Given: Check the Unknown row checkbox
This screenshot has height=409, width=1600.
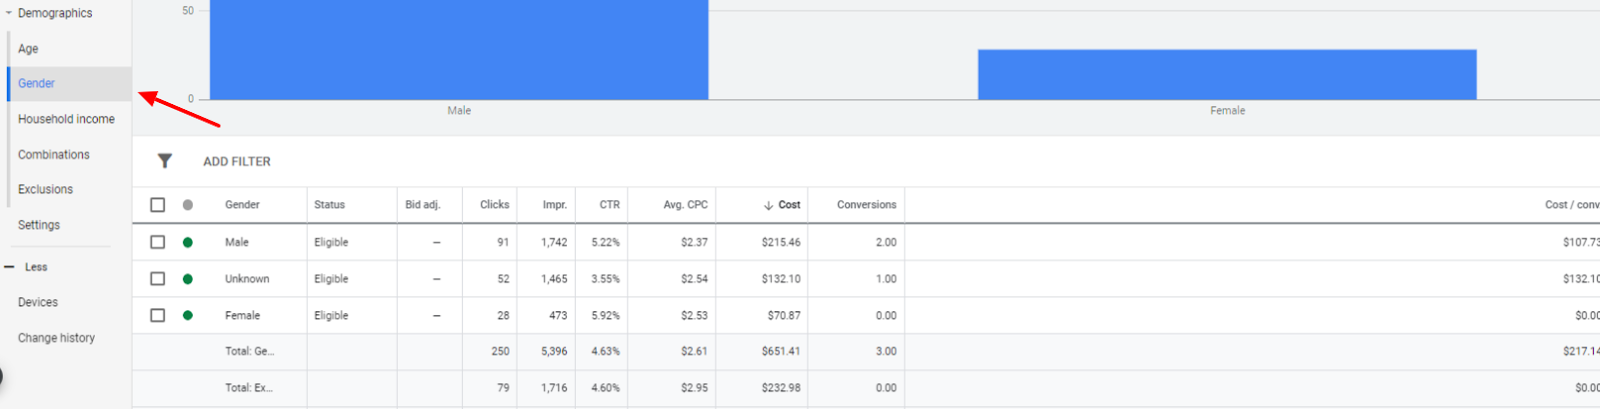Looking at the screenshot, I should click(x=157, y=279).
